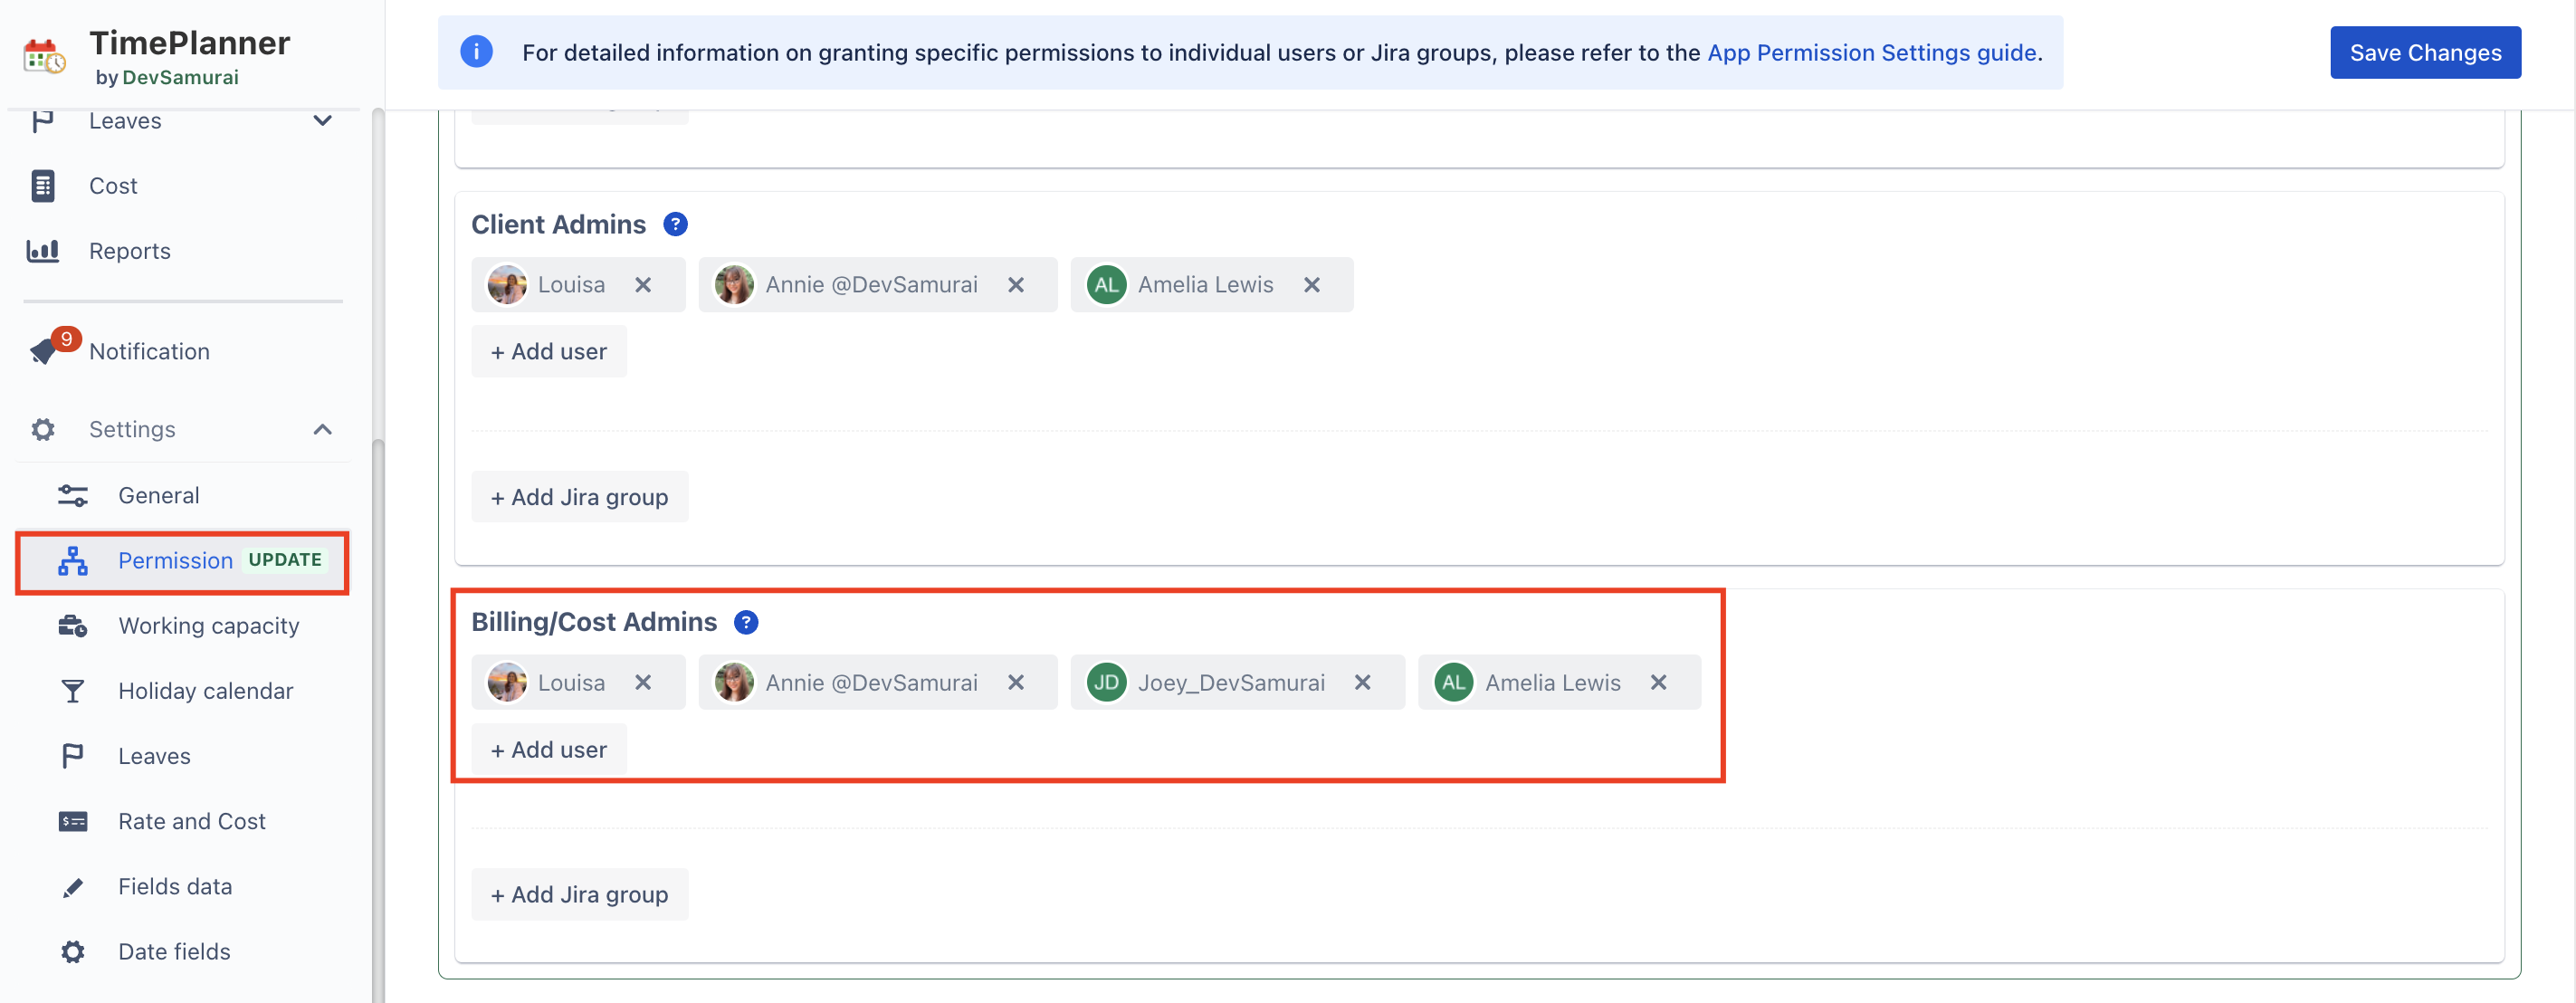The image size is (2576, 1003).
Task: Click Add Jira group under Client Admins
Action: pyautogui.click(x=579, y=497)
